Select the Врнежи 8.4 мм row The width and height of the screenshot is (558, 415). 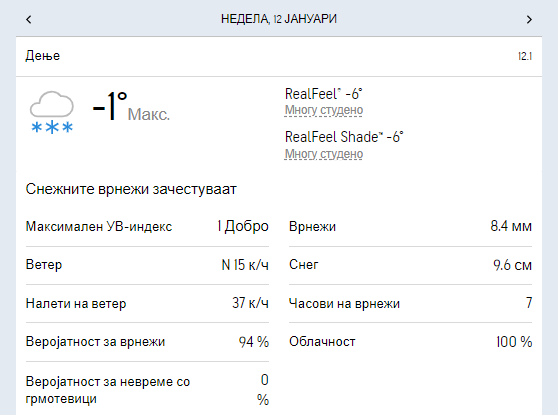click(x=410, y=226)
